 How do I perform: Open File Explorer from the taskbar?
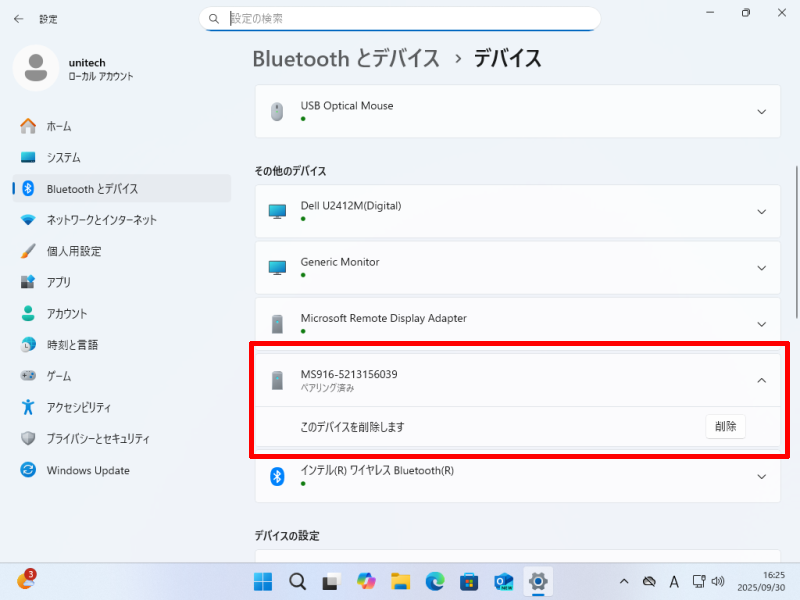(x=400, y=581)
